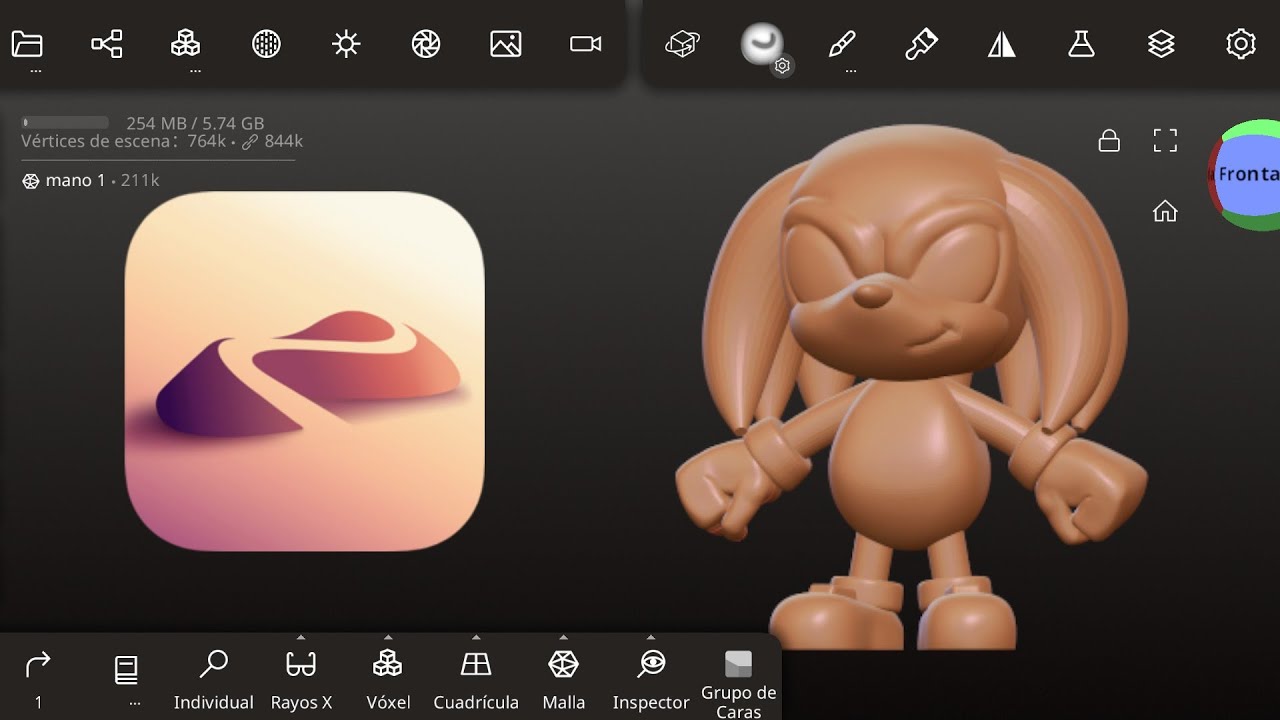The image size is (1280, 720).
Task: Click the redo arrow button
Action: coord(38,664)
